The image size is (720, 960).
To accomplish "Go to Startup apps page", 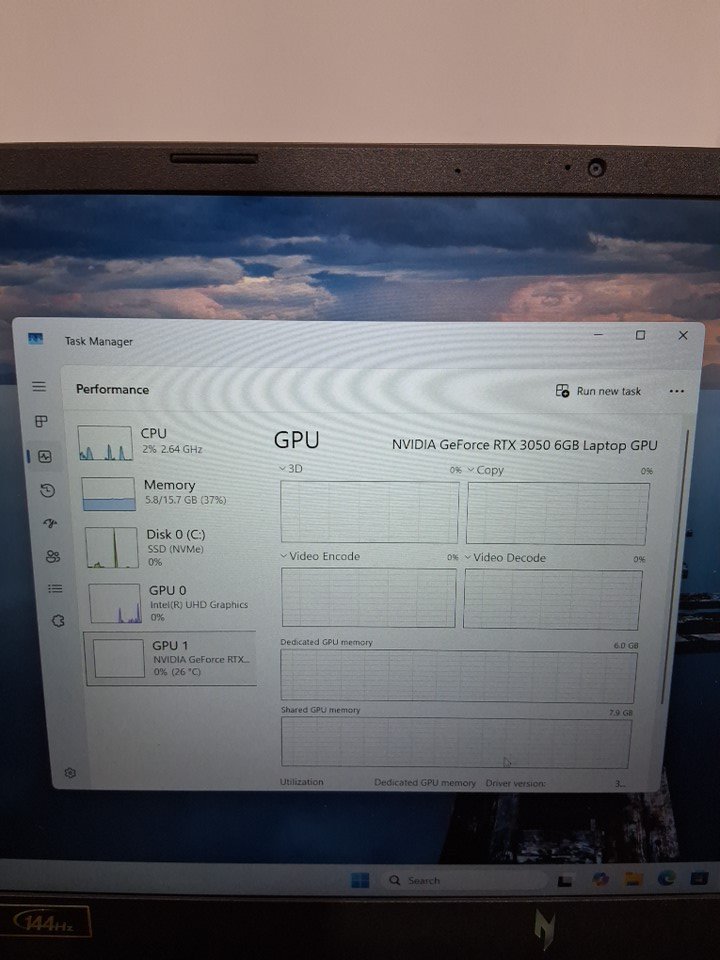I will [50, 523].
